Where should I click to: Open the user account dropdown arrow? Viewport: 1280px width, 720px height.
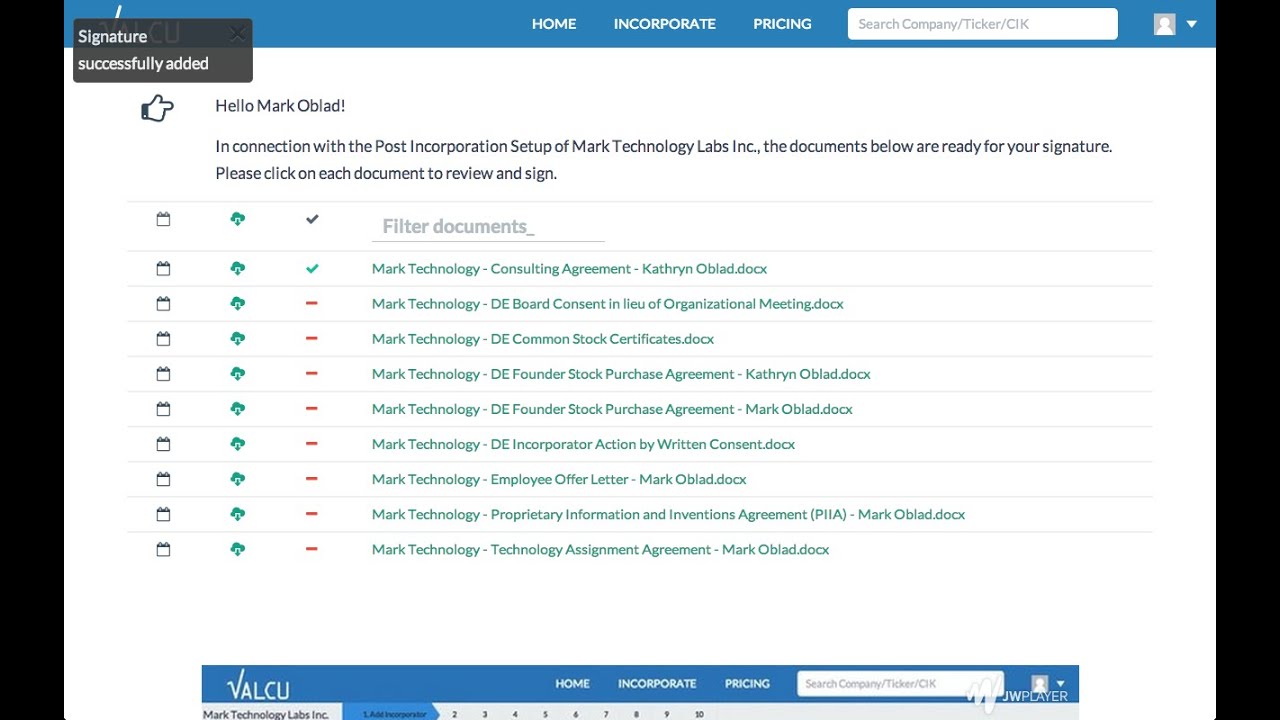point(1191,24)
